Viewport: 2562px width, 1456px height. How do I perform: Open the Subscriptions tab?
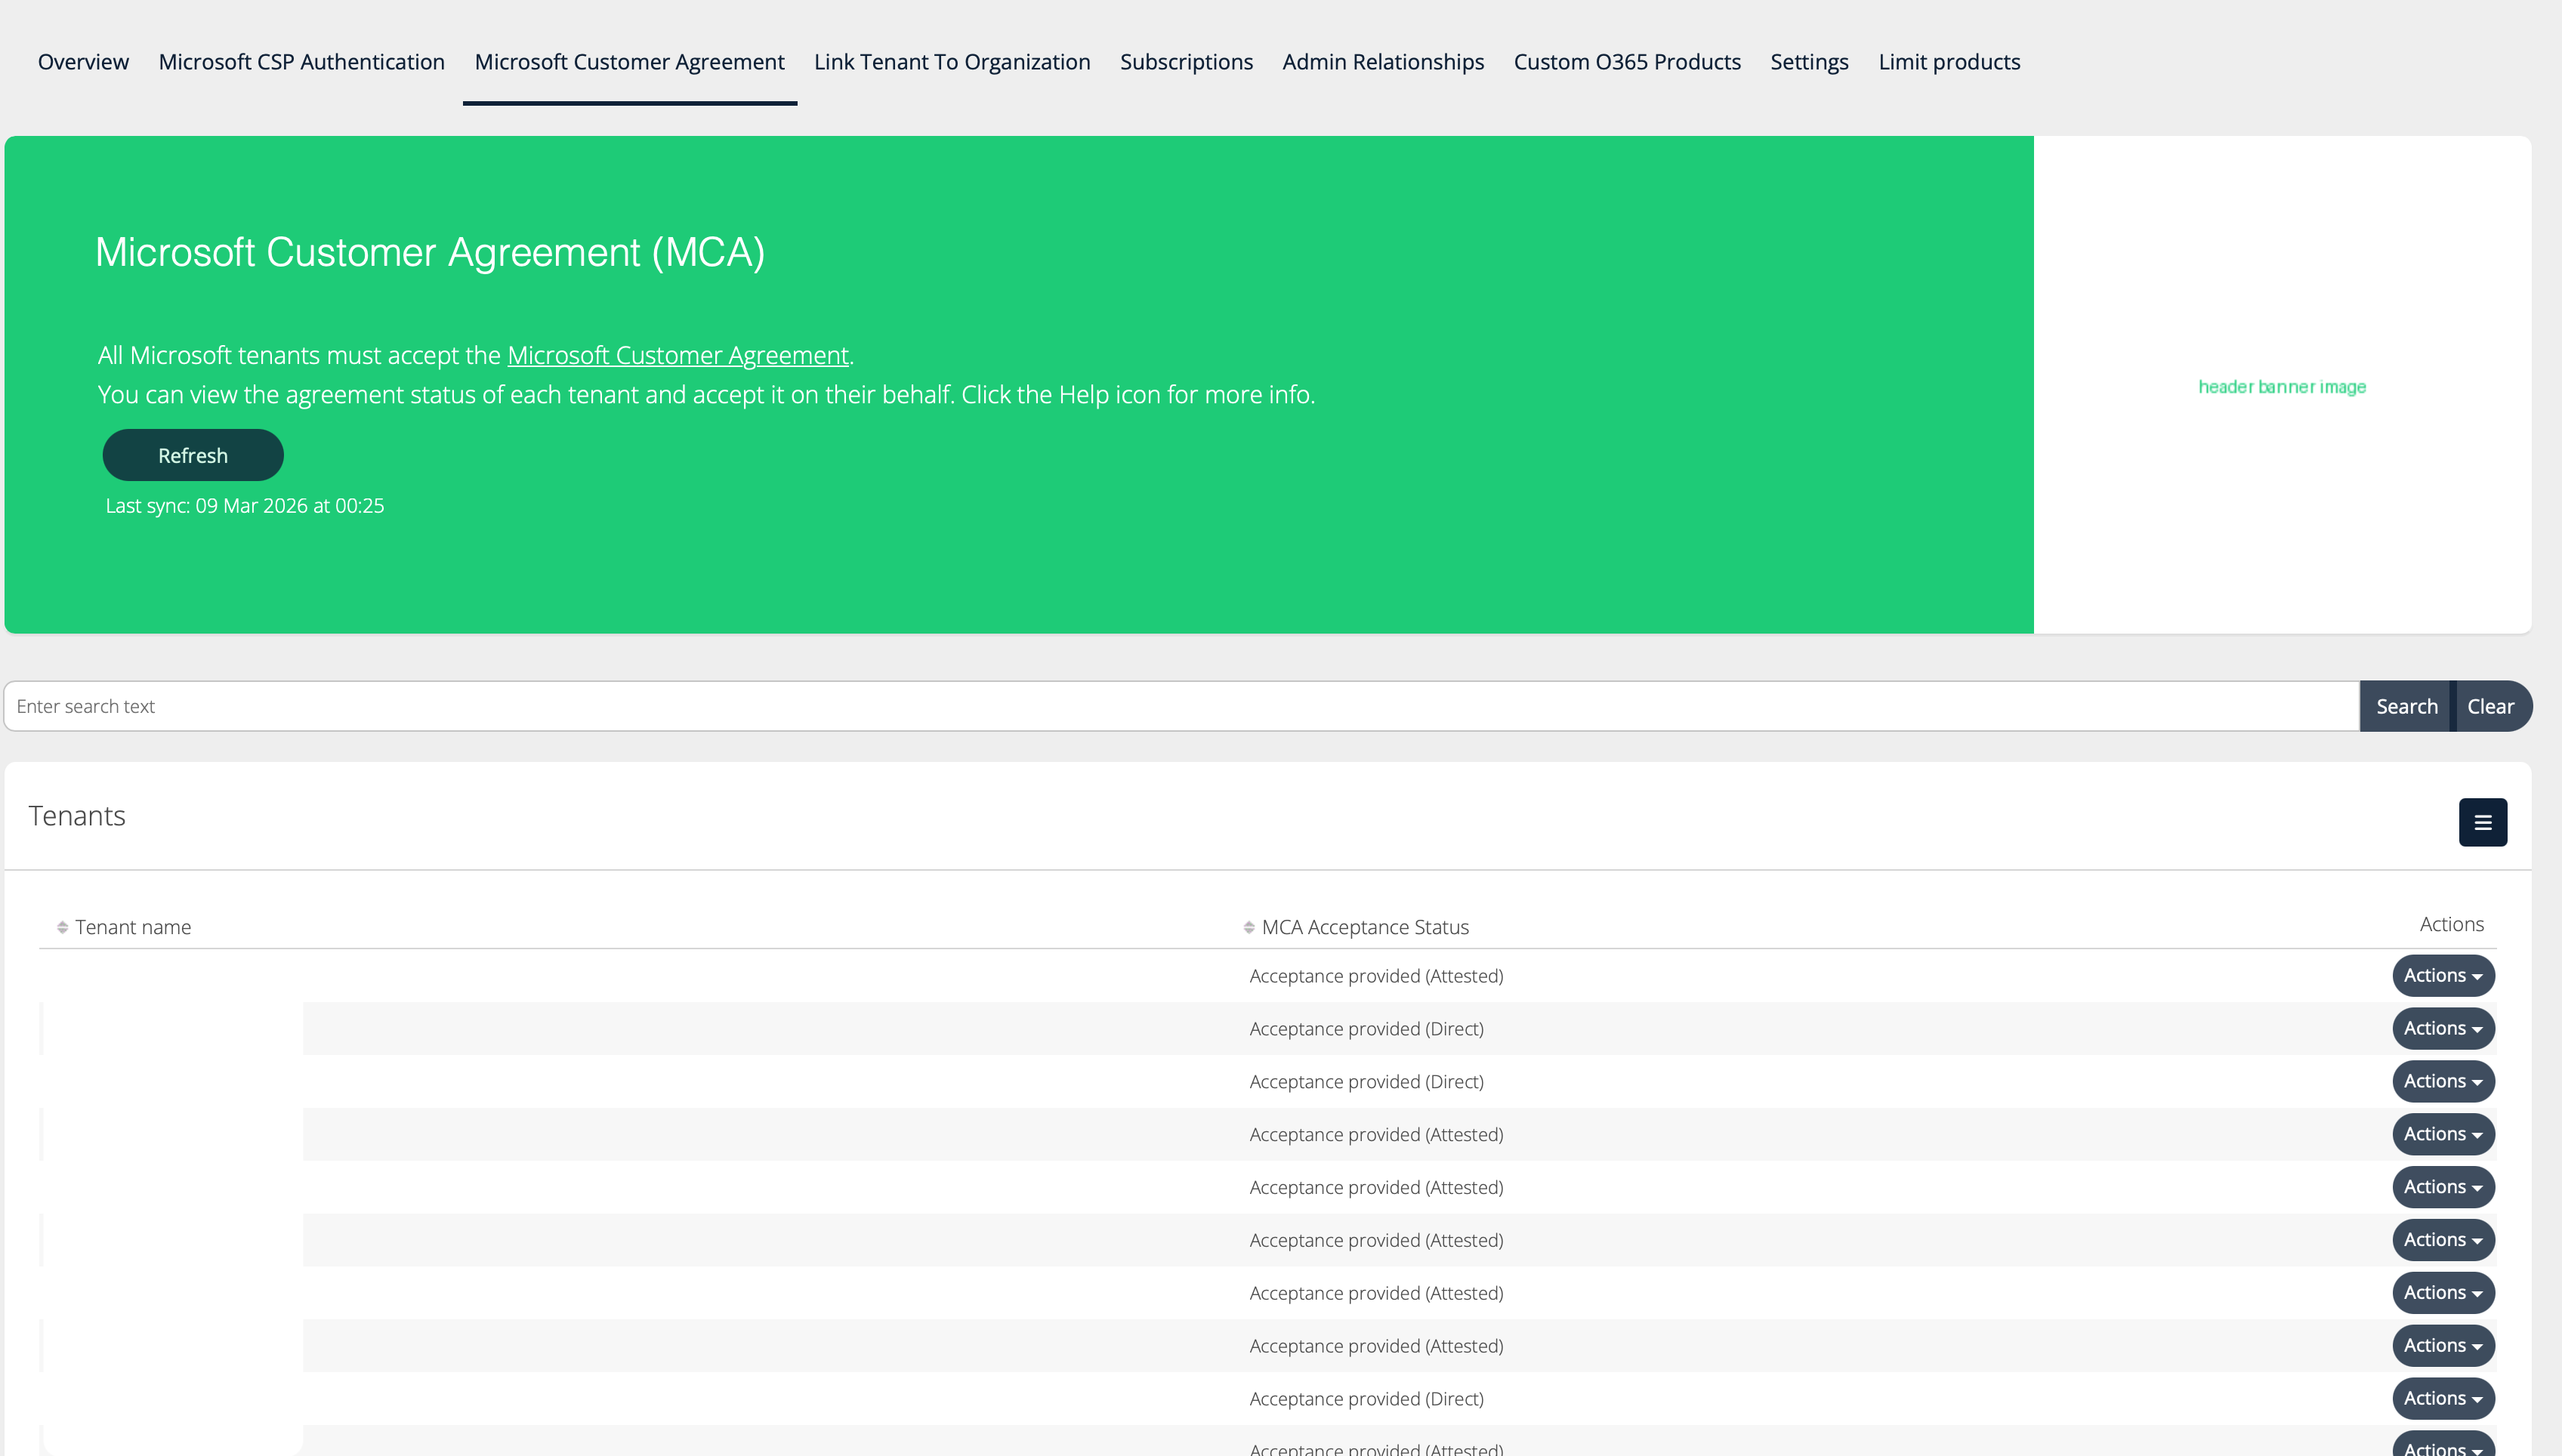(1186, 62)
